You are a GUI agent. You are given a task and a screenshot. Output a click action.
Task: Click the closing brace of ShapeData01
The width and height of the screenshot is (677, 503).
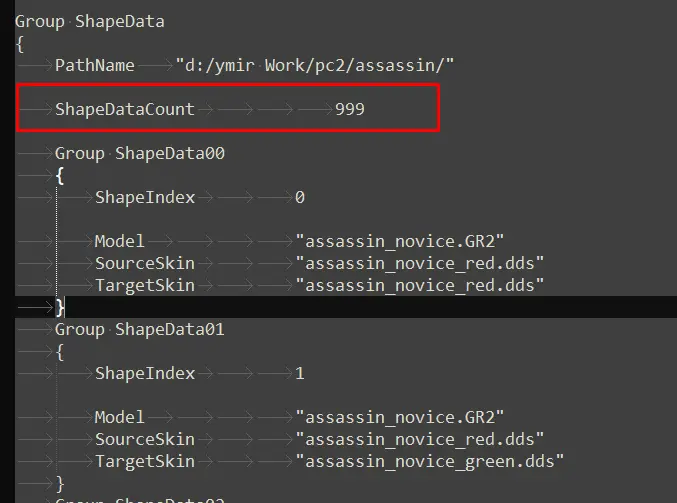pos(60,483)
